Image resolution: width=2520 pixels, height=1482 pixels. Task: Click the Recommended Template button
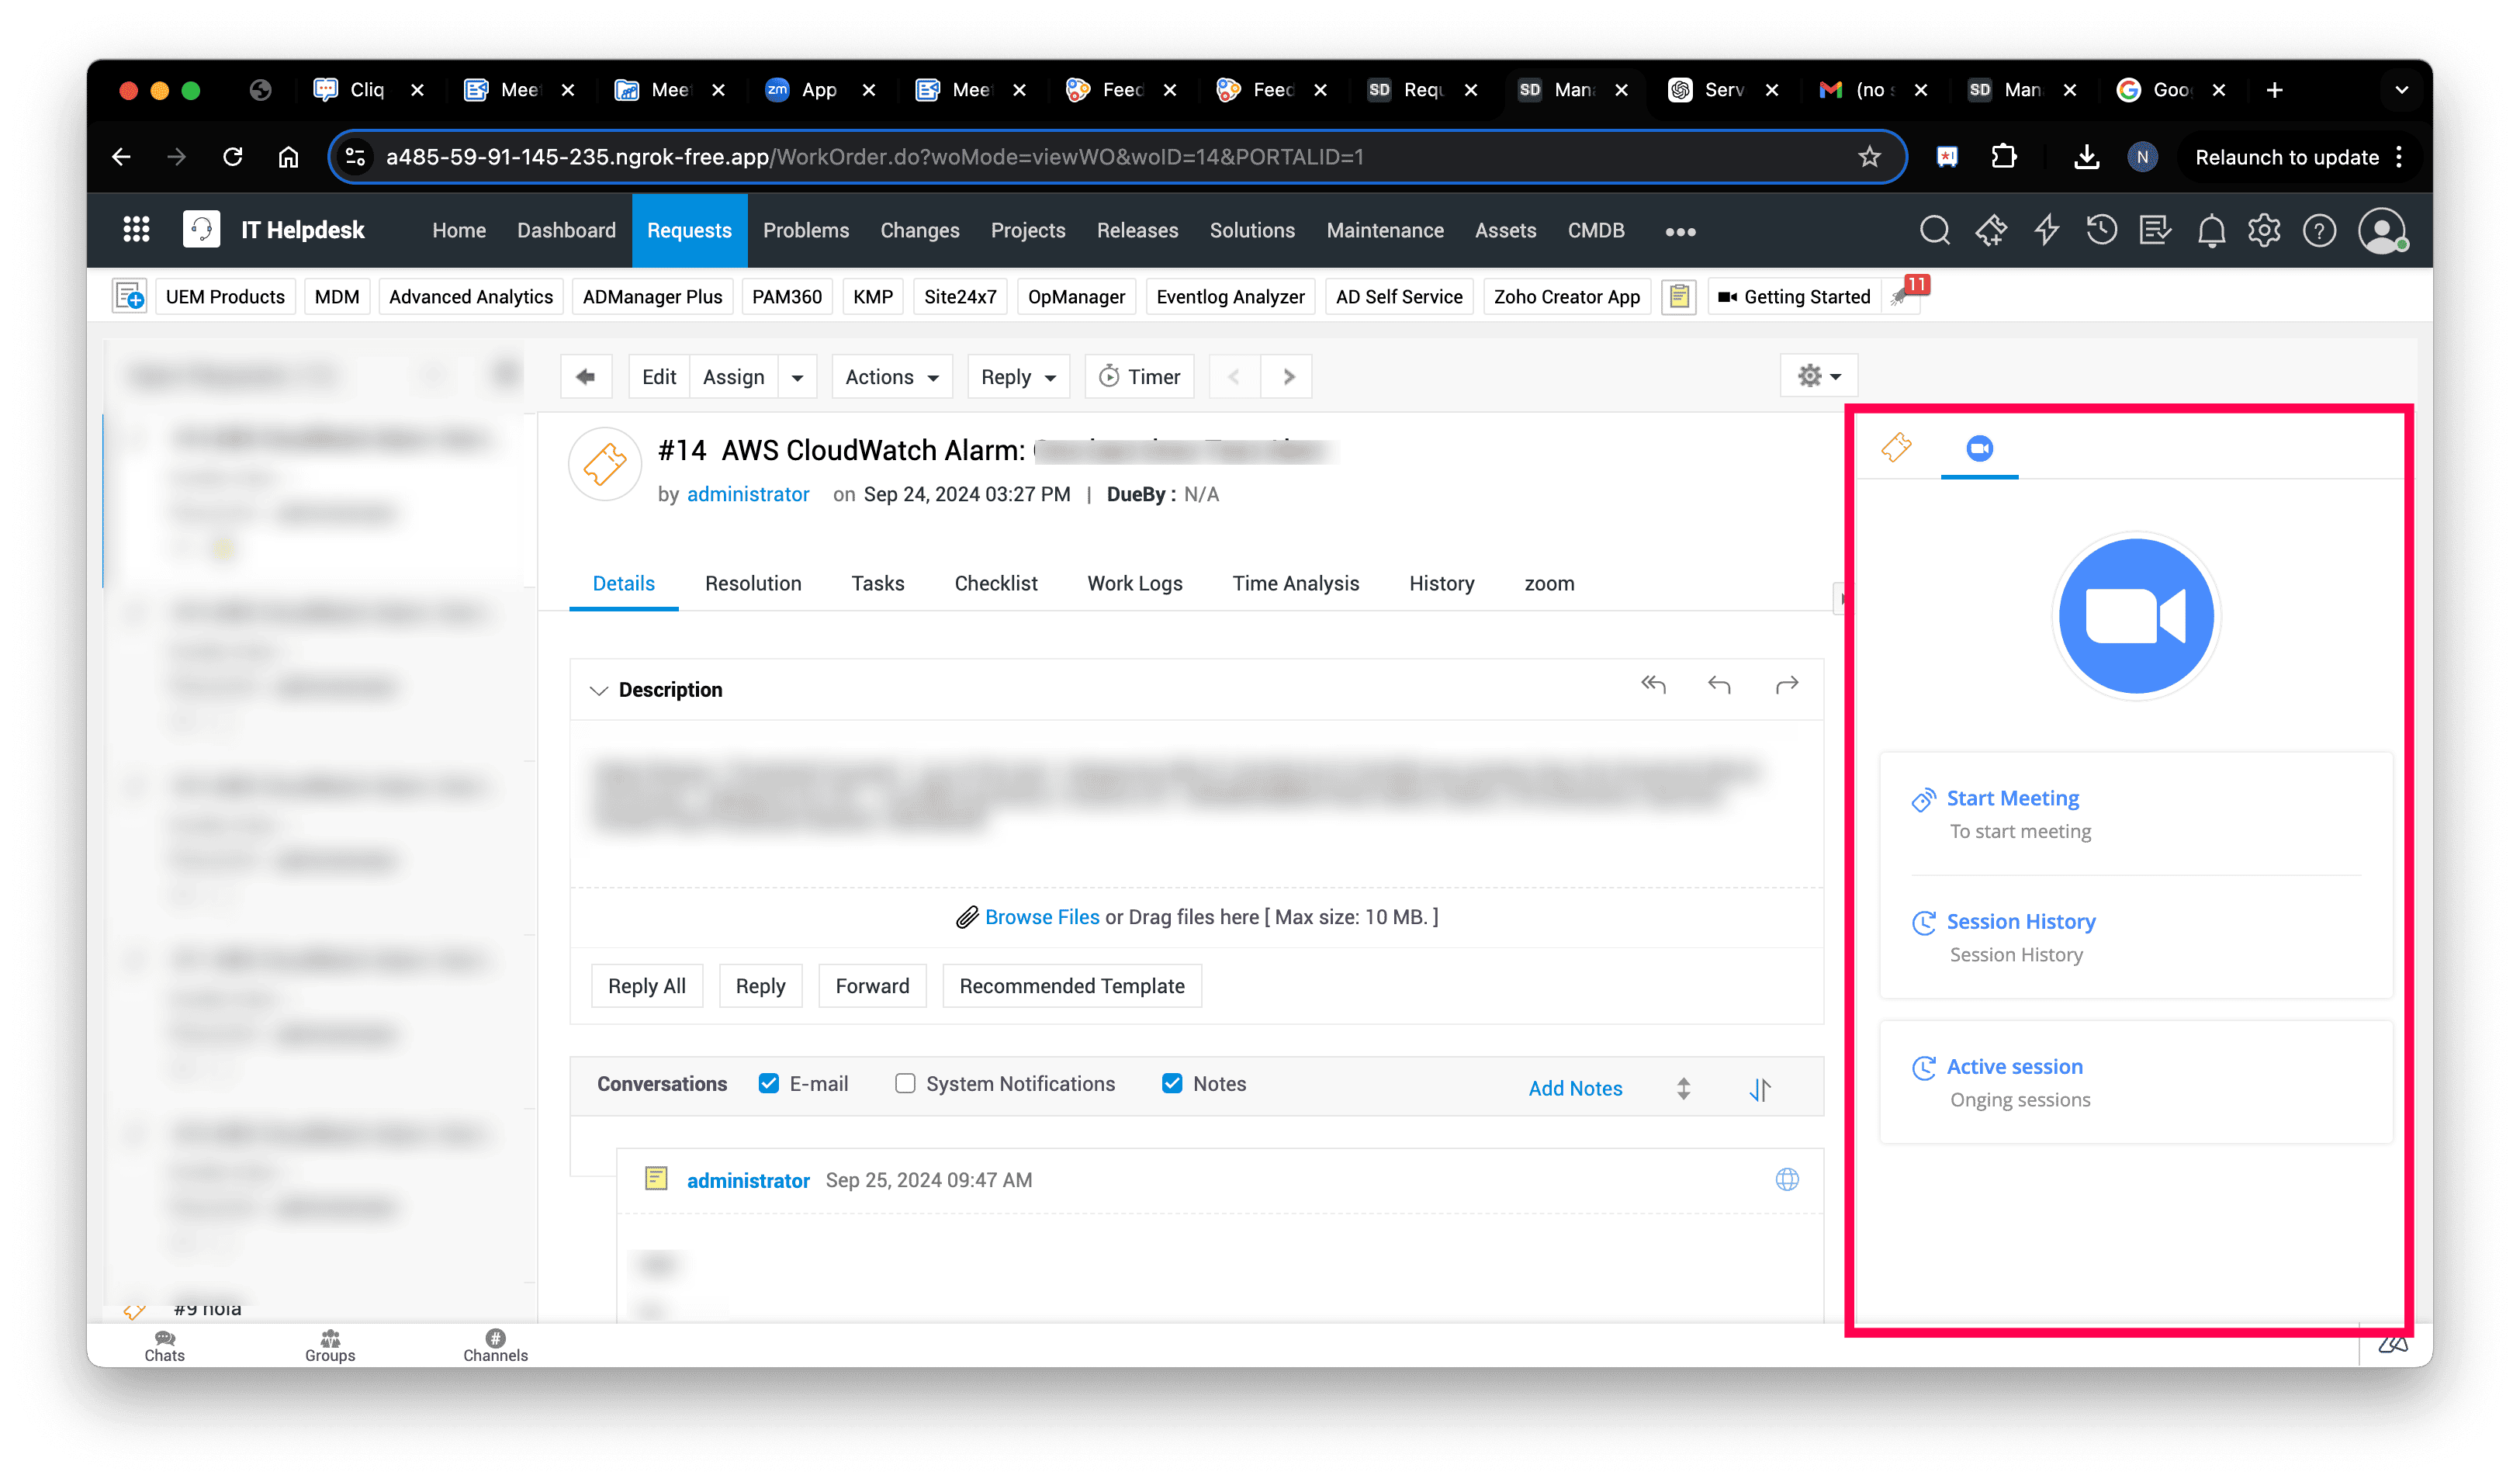point(1072,985)
